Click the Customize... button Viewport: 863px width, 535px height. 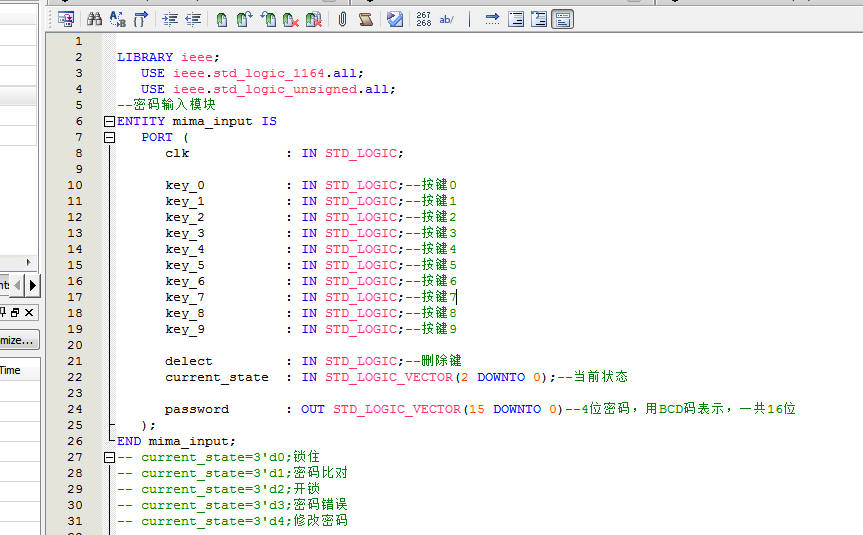19,340
